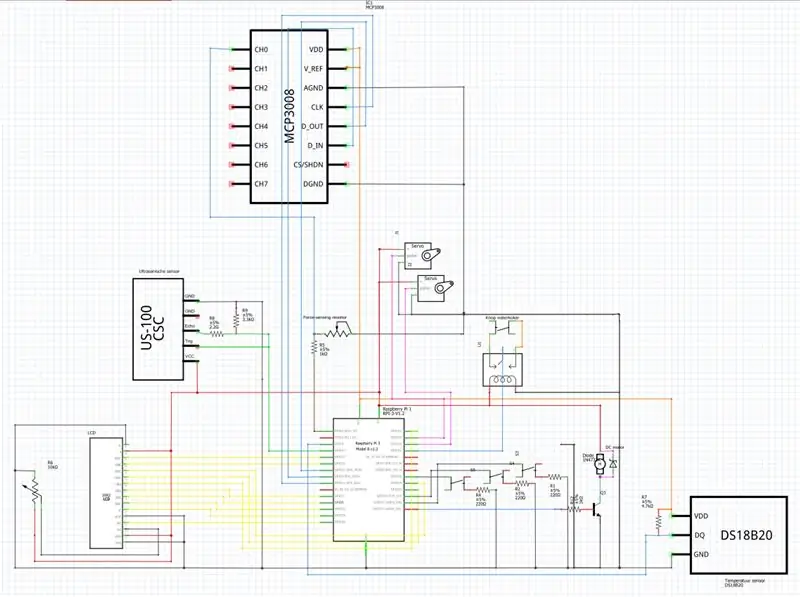Select the "Ultrasonische sensor" caption
The height and width of the screenshot is (597, 800).
pos(159,271)
